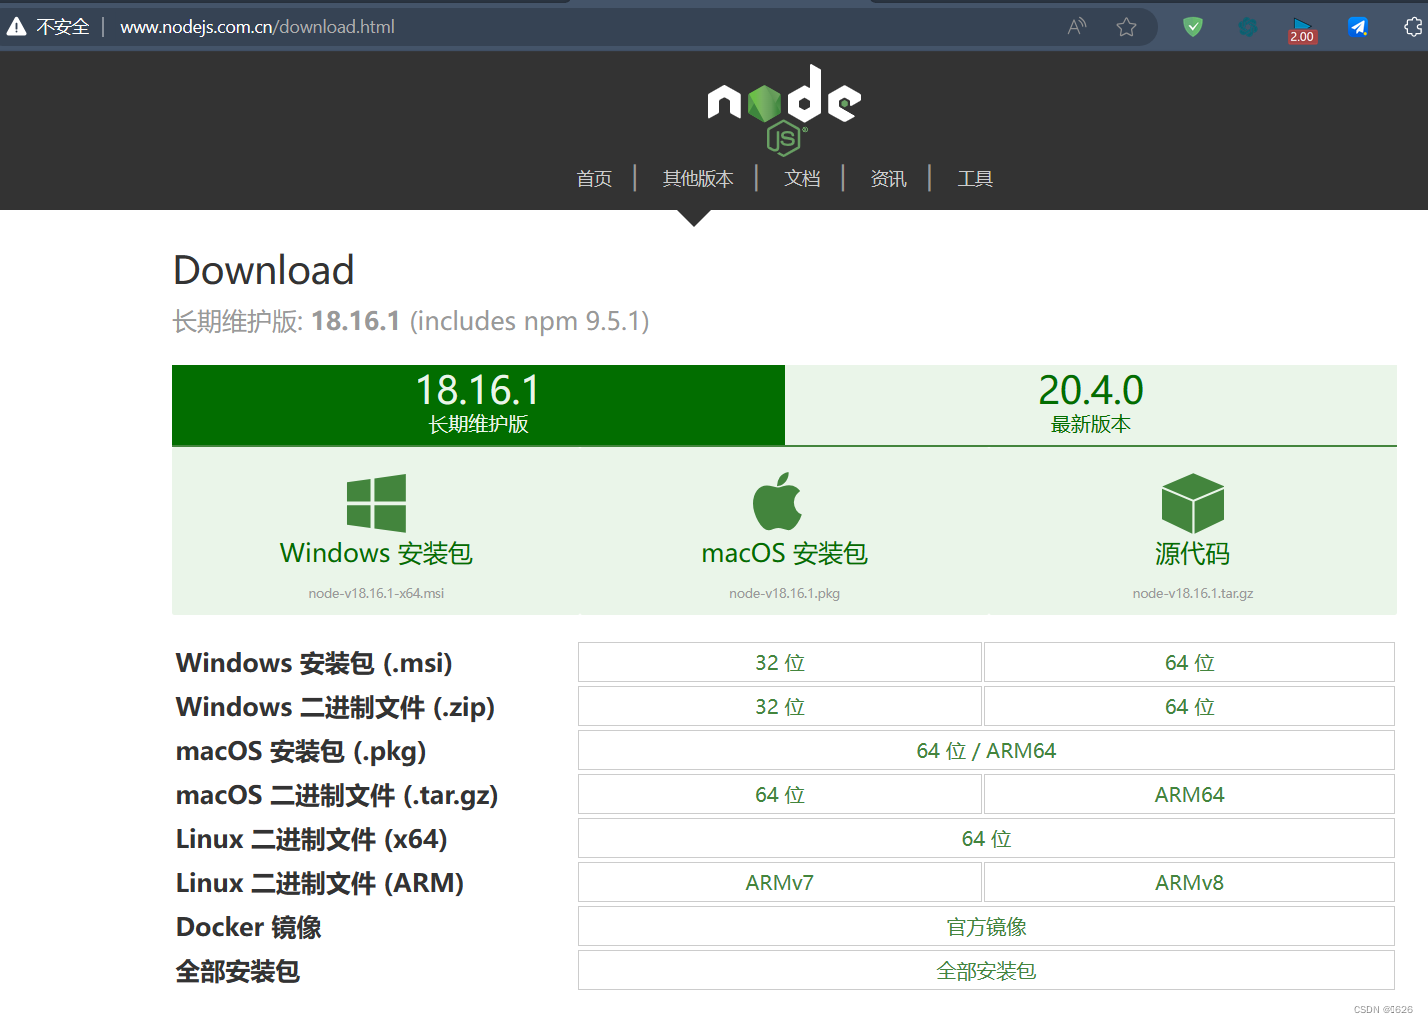Click the macOS 二进制文件 (.tar.gz) row label
This screenshot has height=1023, width=1428.
pos(337,795)
